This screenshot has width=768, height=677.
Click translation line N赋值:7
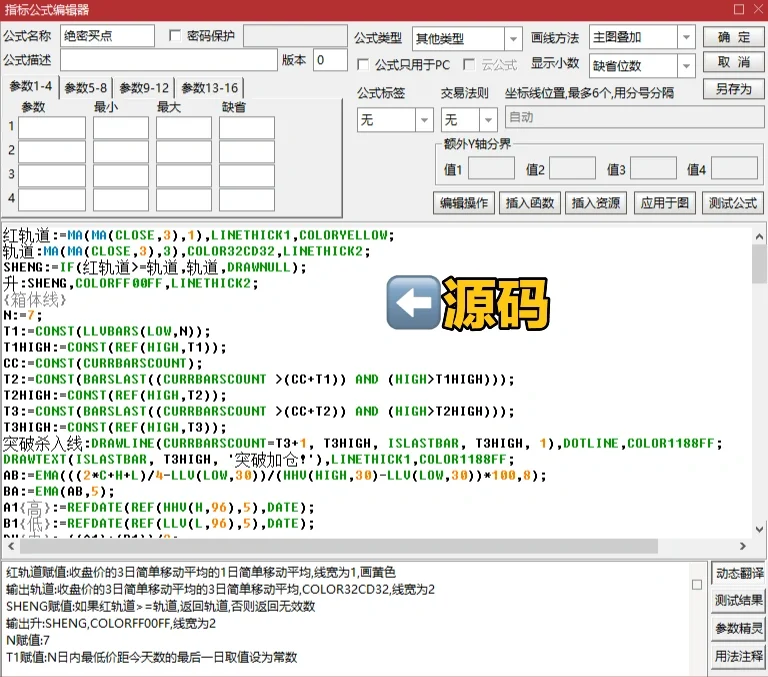pos(28,640)
